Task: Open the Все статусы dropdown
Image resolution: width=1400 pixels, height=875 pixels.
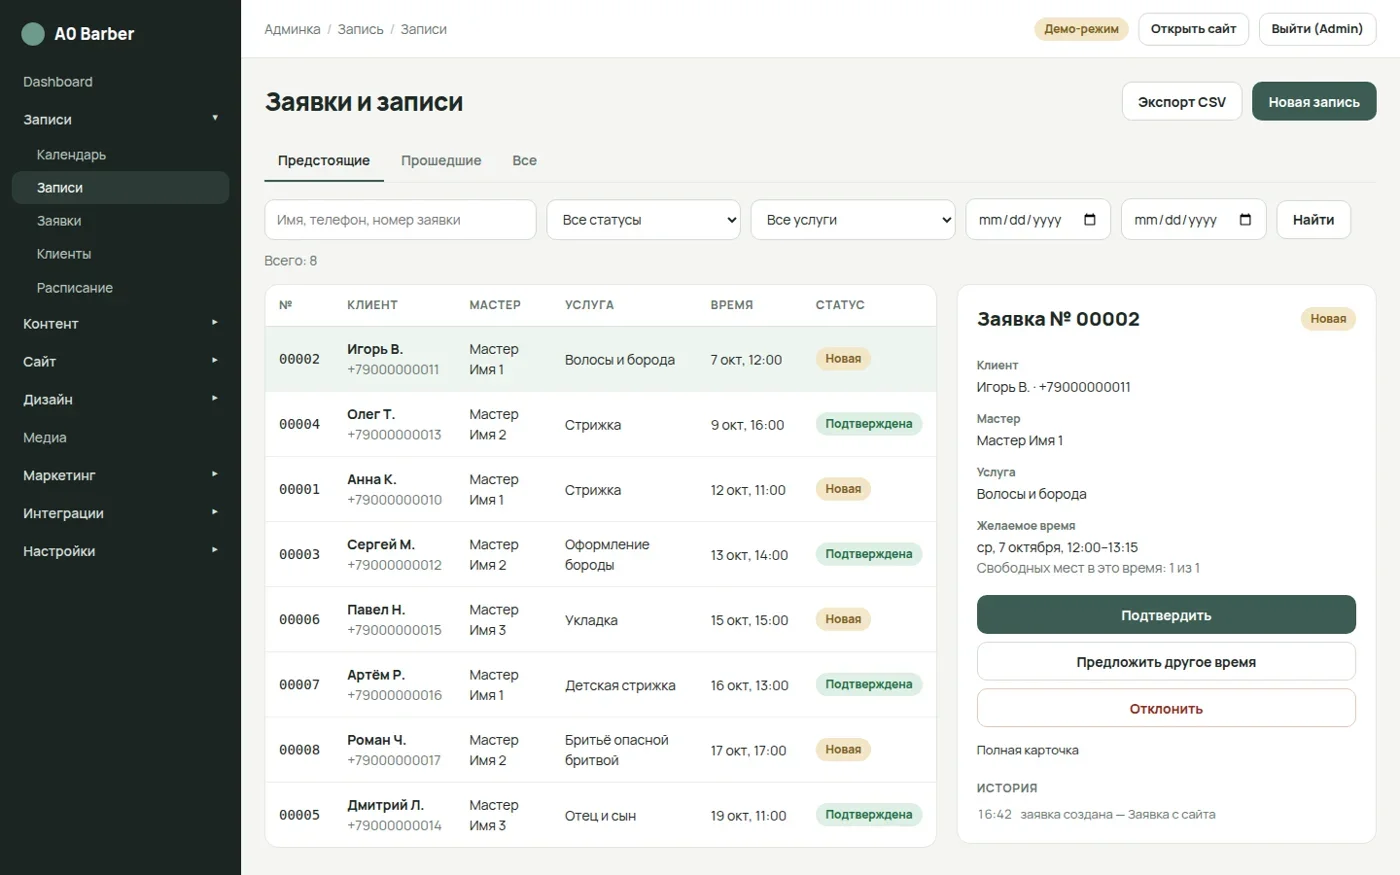Action: pyautogui.click(x=643, y=220)
